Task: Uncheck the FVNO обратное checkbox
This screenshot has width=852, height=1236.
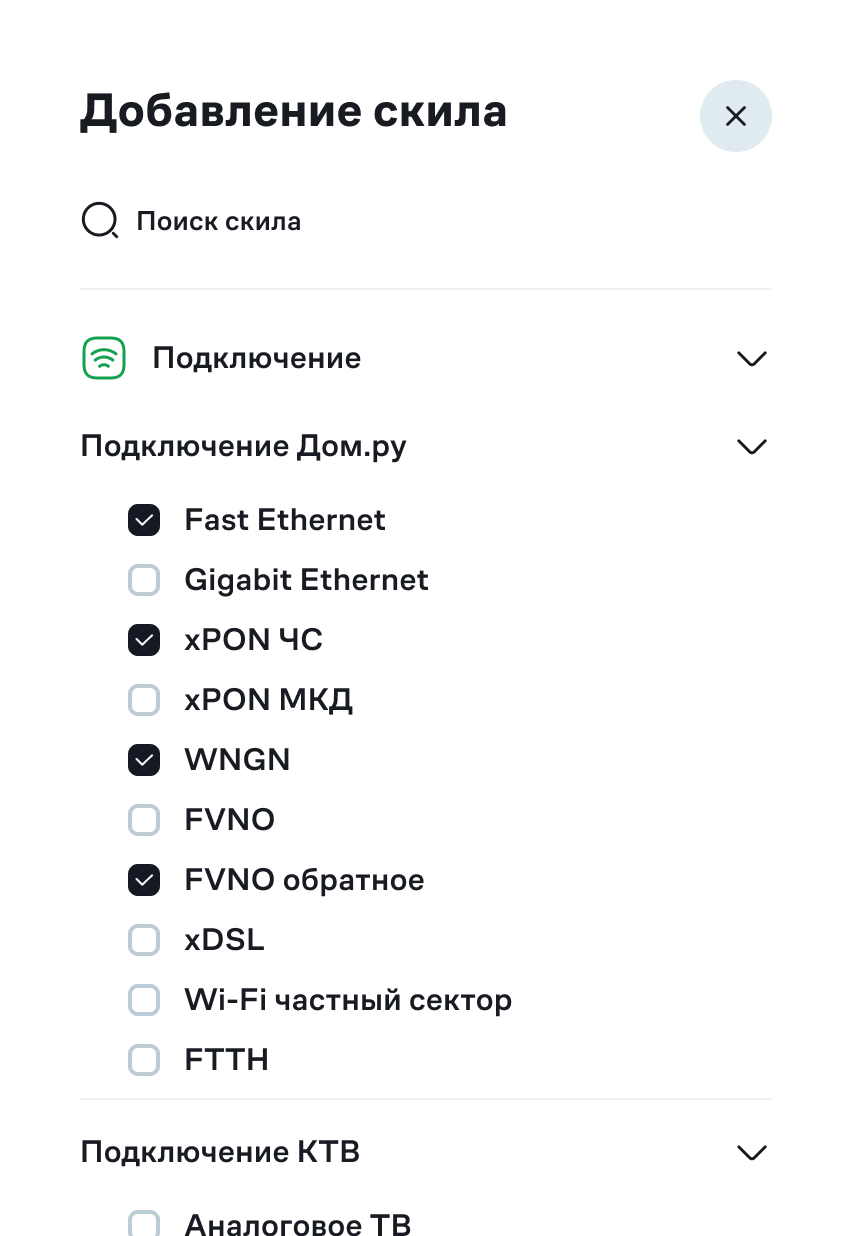Action: [144, 880]
